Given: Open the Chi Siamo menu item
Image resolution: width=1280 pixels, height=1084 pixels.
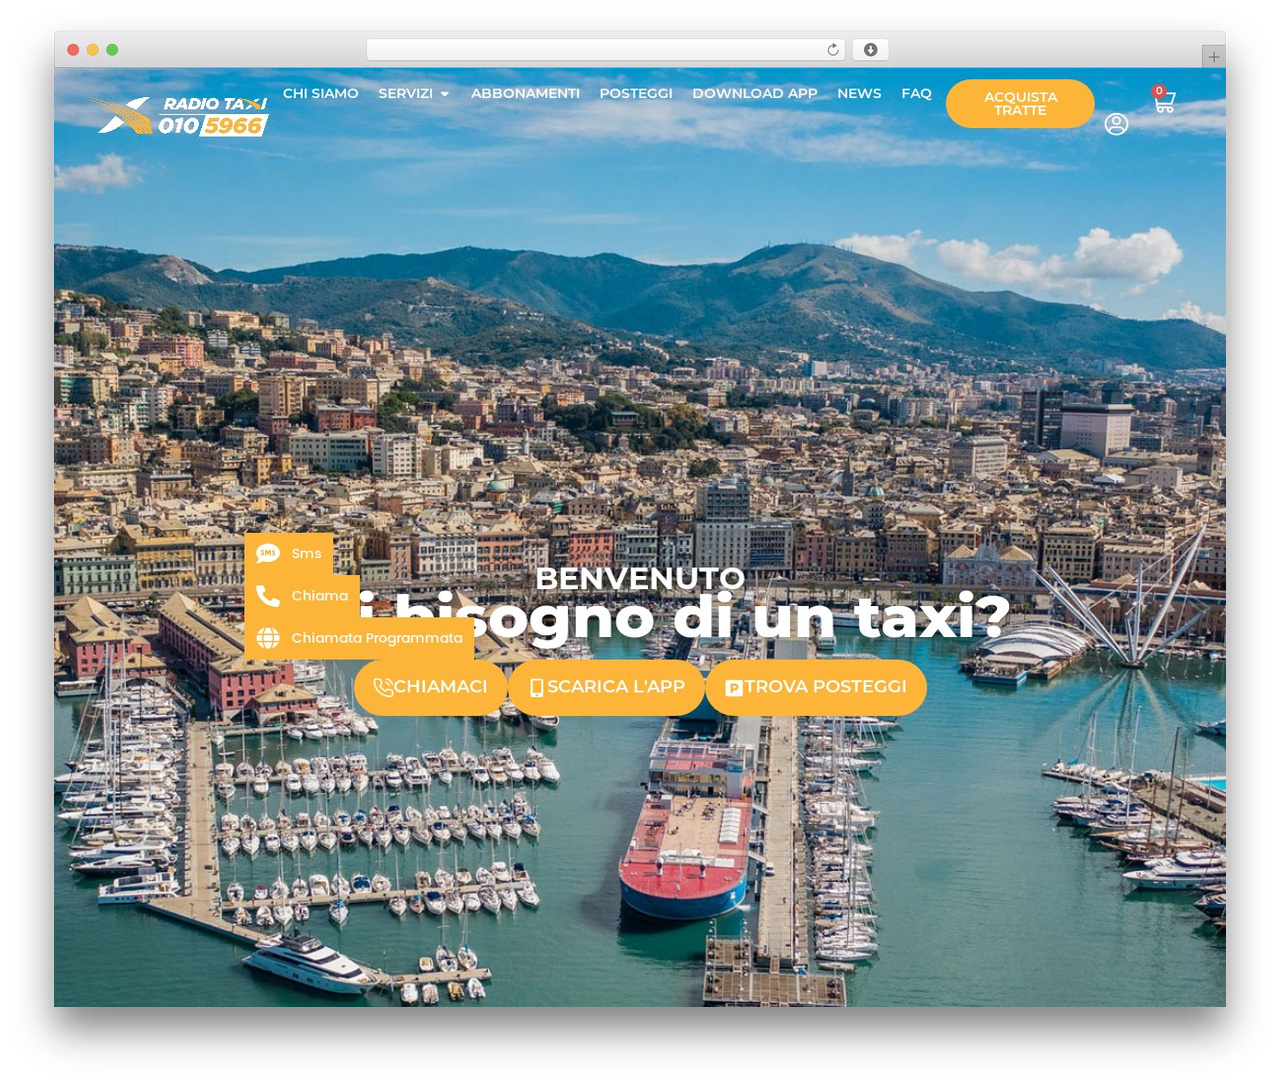Looking at the screenshot, I should tap(320, 93).
